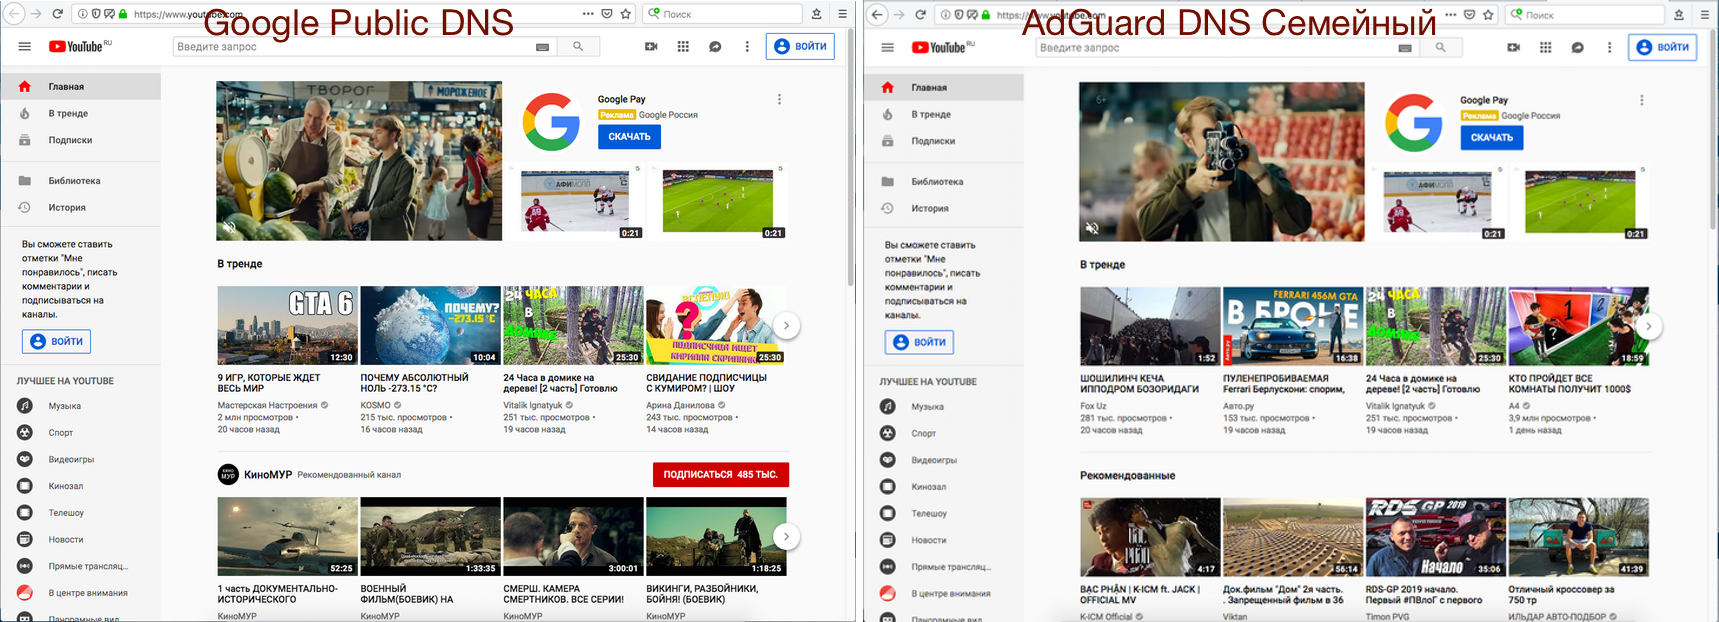Viewport: 1719px width, 622px height.
Task: Click СКАЧАТЬ Google Pay button in left window
Action: tap(629, 136)
